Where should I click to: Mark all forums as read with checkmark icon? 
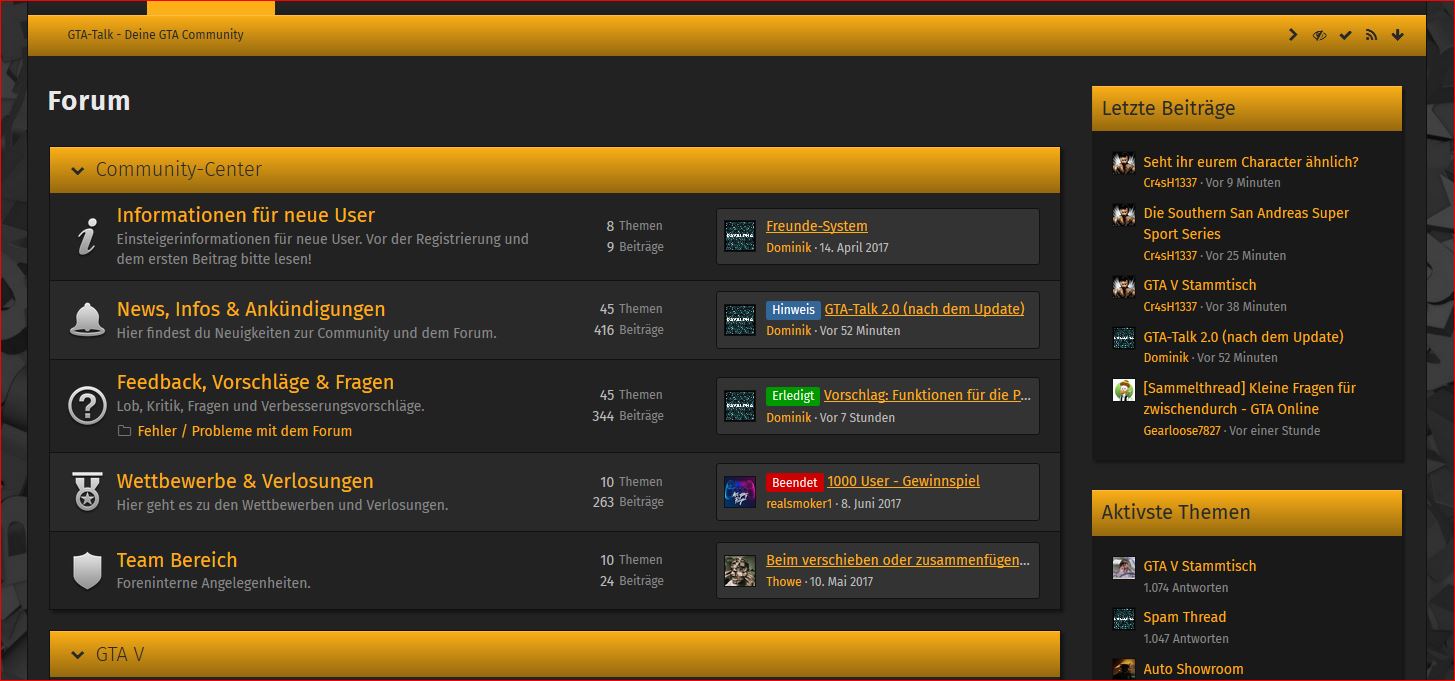click(x=1345, y=35)
